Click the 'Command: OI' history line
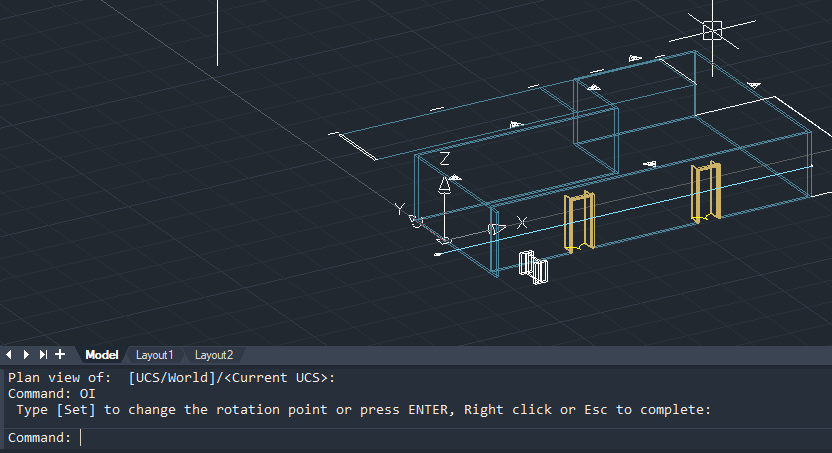Screen dimensions: 832x453 coord(51,394)
